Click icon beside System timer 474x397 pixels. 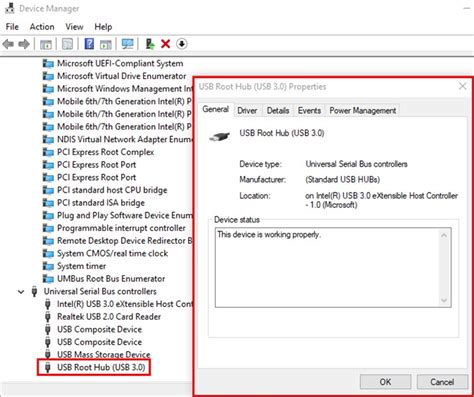click(x=48, y=266)
